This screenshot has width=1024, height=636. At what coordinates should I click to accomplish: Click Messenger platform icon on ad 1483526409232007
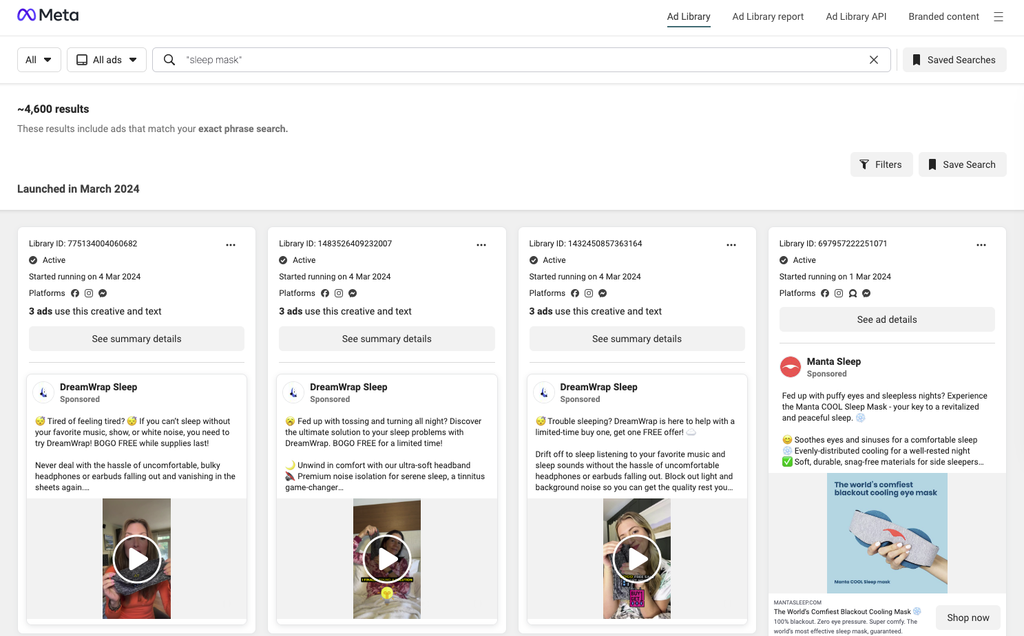(353, 293)
